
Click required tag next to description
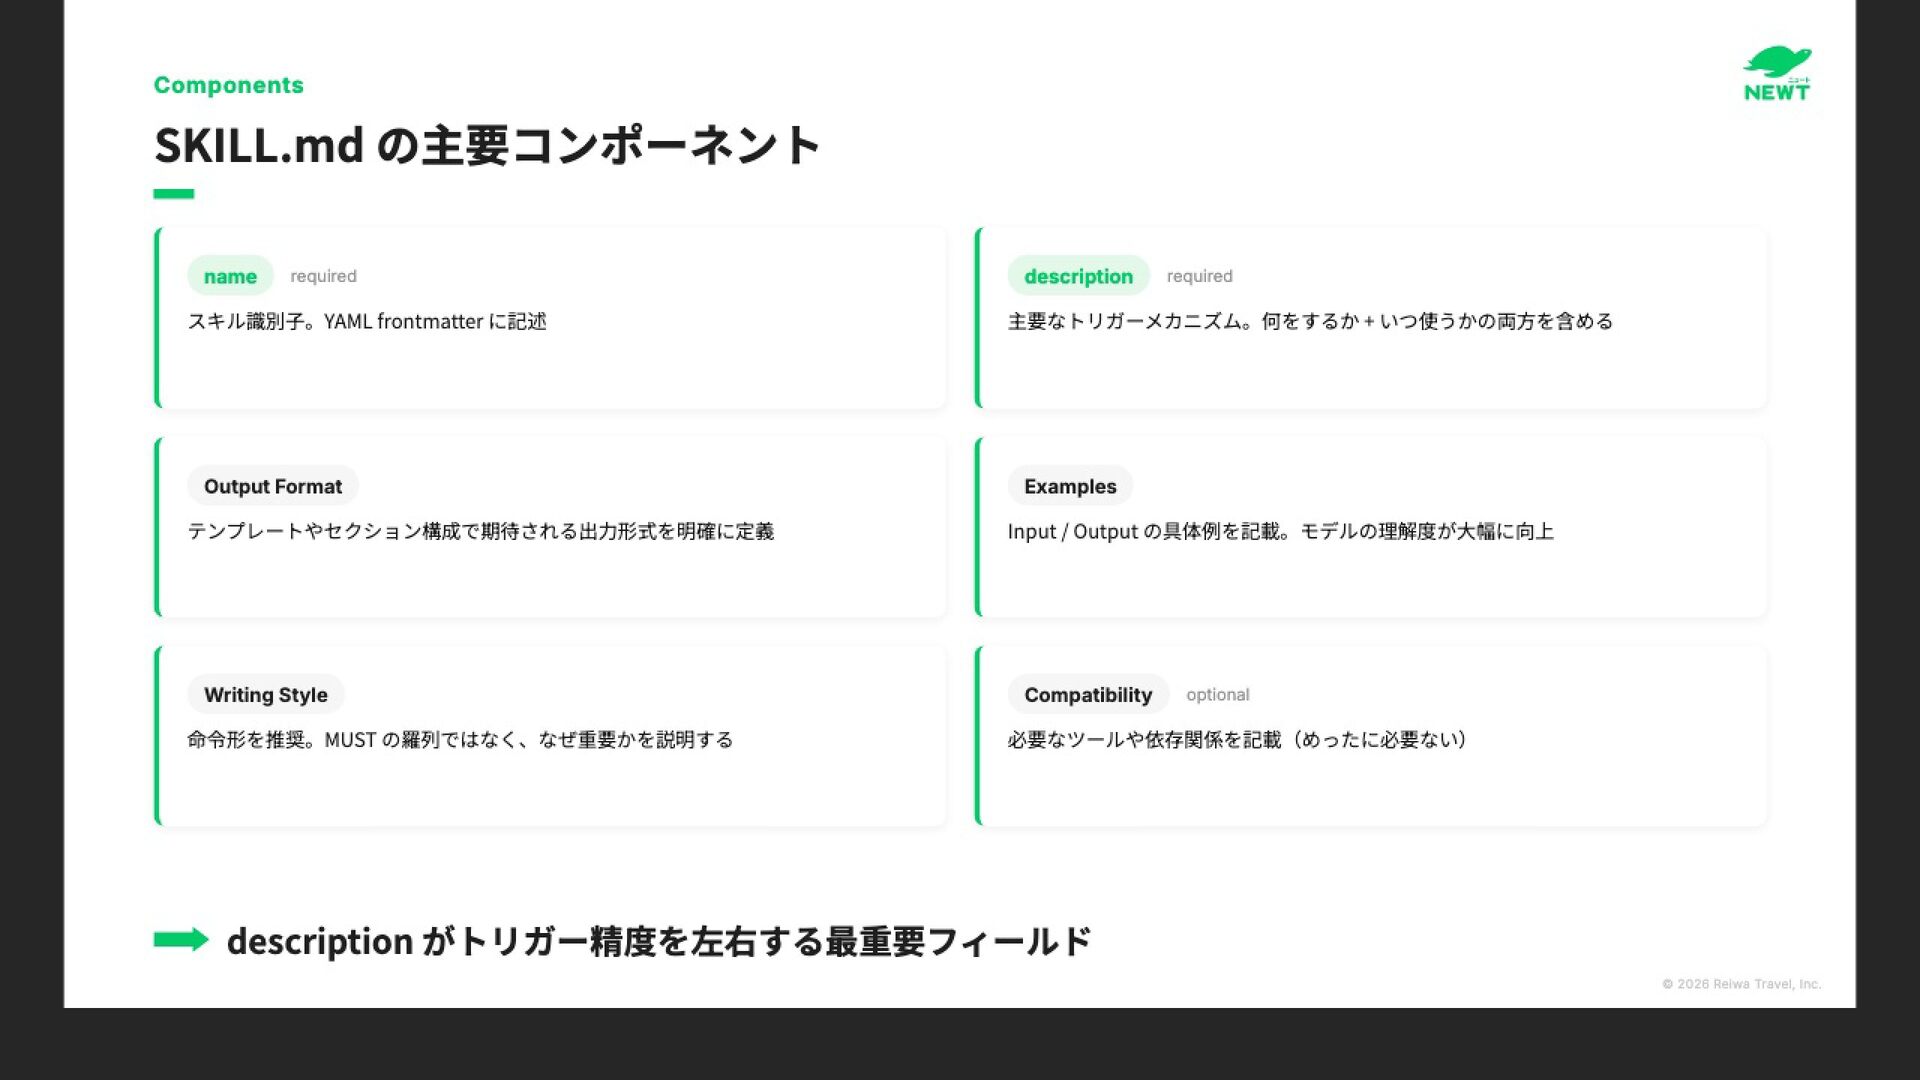coord(1199,276)
